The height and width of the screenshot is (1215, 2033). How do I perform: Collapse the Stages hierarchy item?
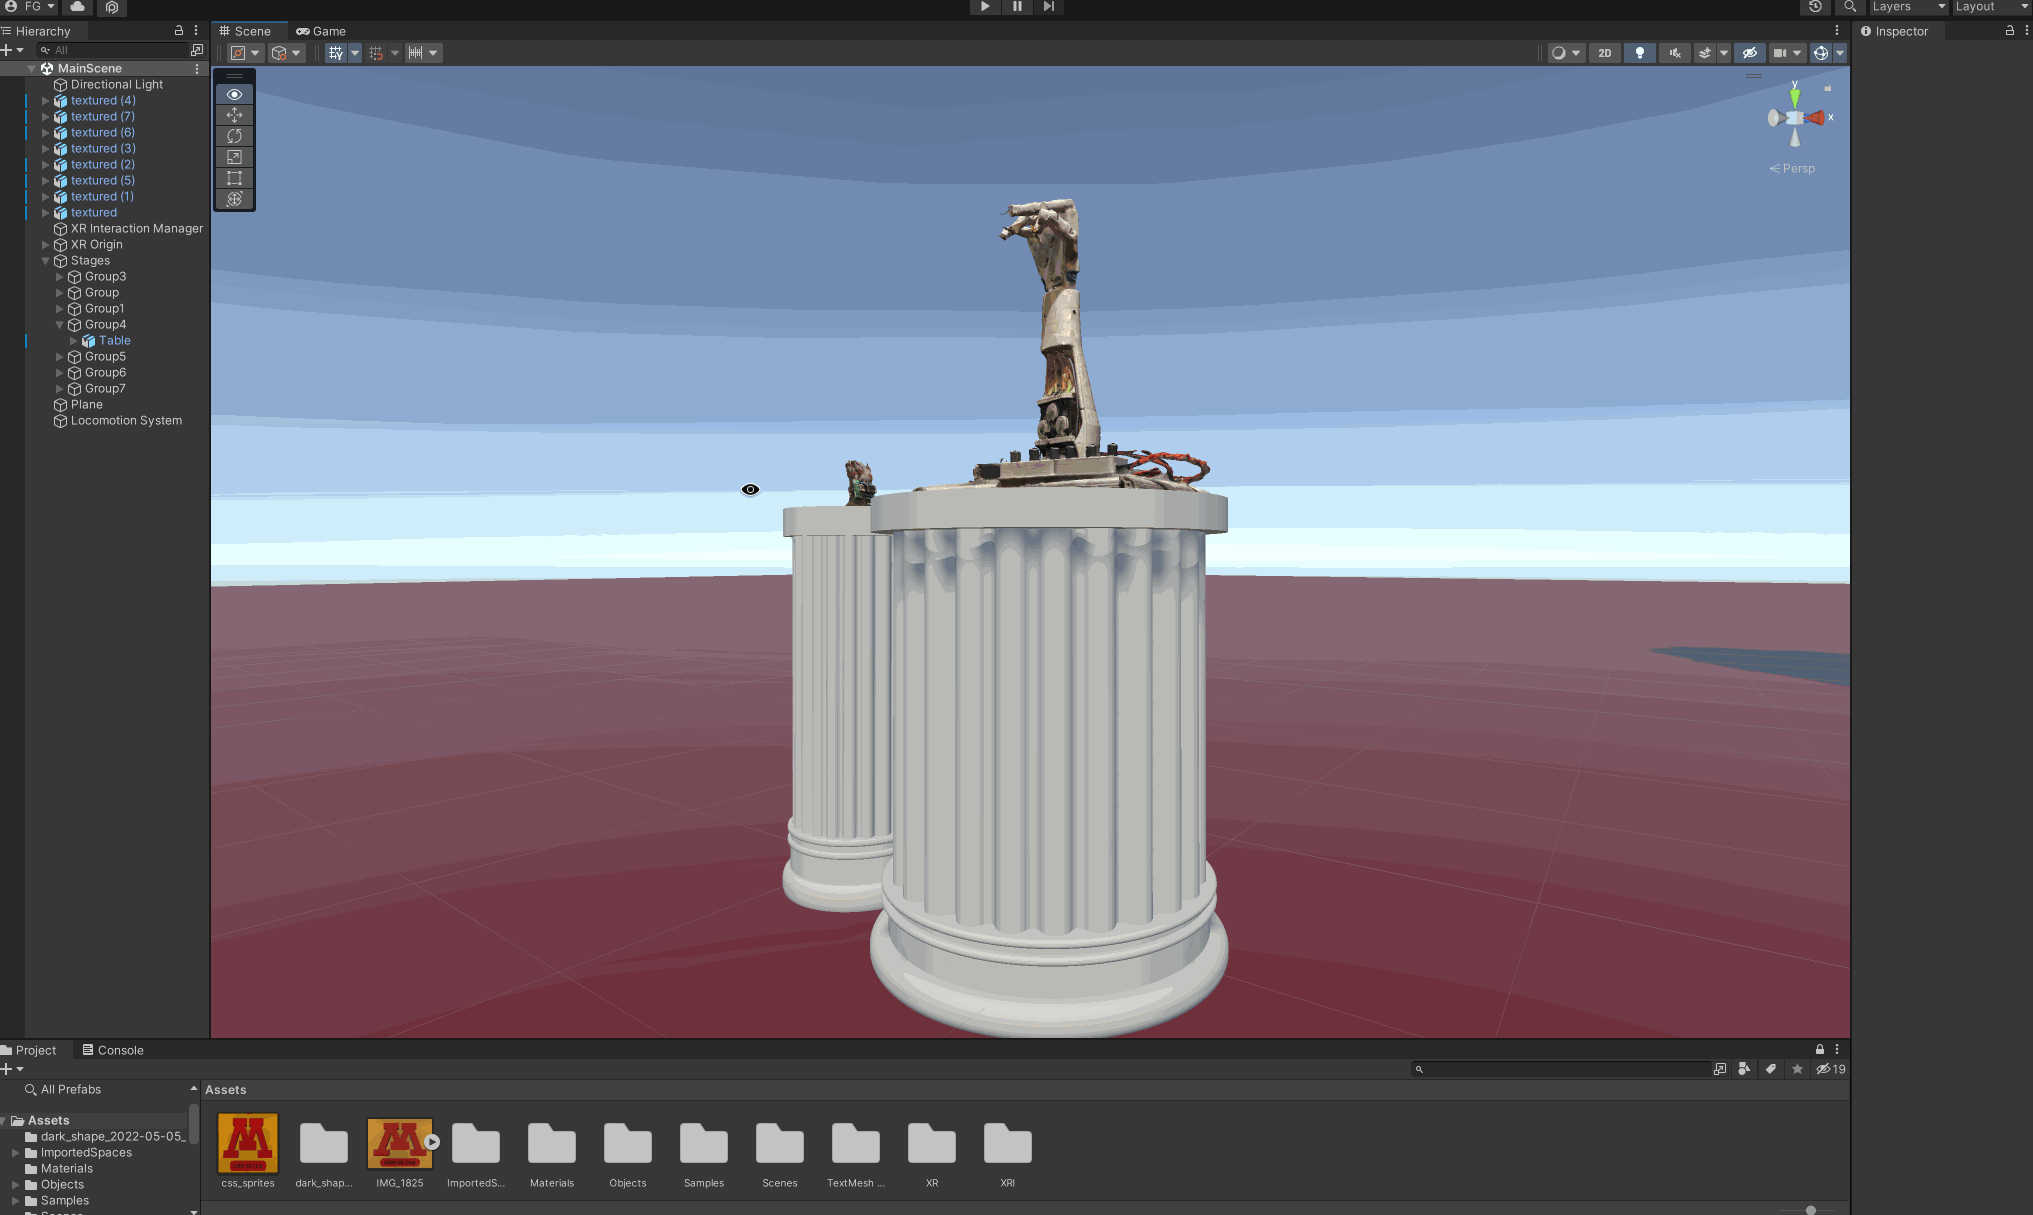45,261
